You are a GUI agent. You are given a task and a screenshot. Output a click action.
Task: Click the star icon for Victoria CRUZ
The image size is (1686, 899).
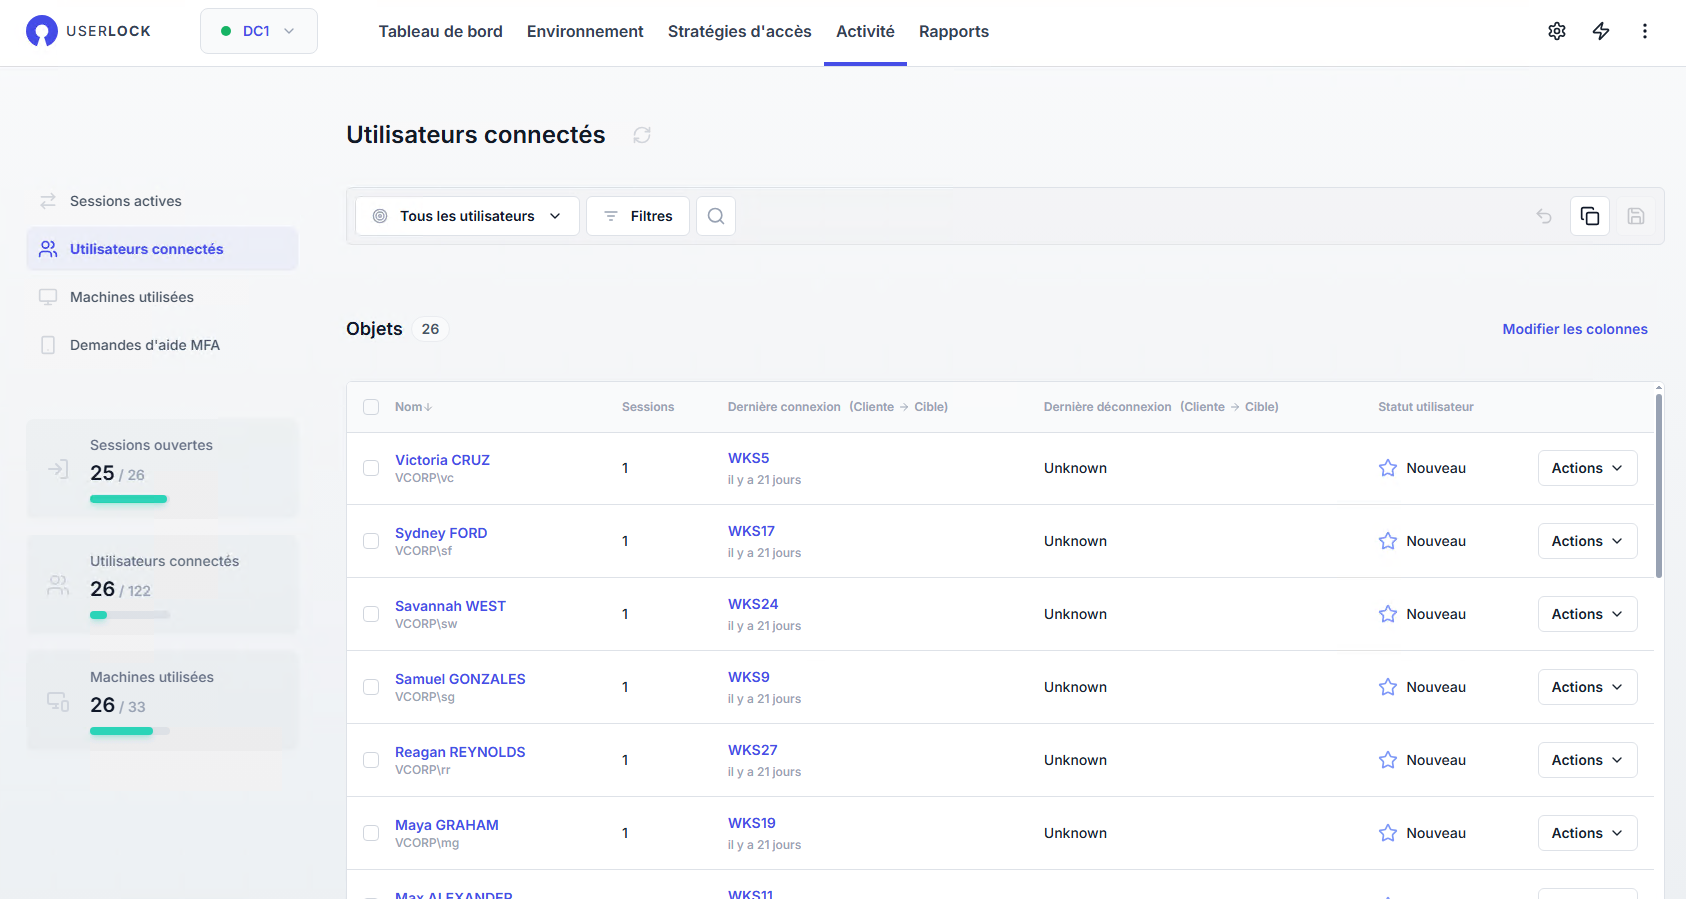click(1387, 468)
